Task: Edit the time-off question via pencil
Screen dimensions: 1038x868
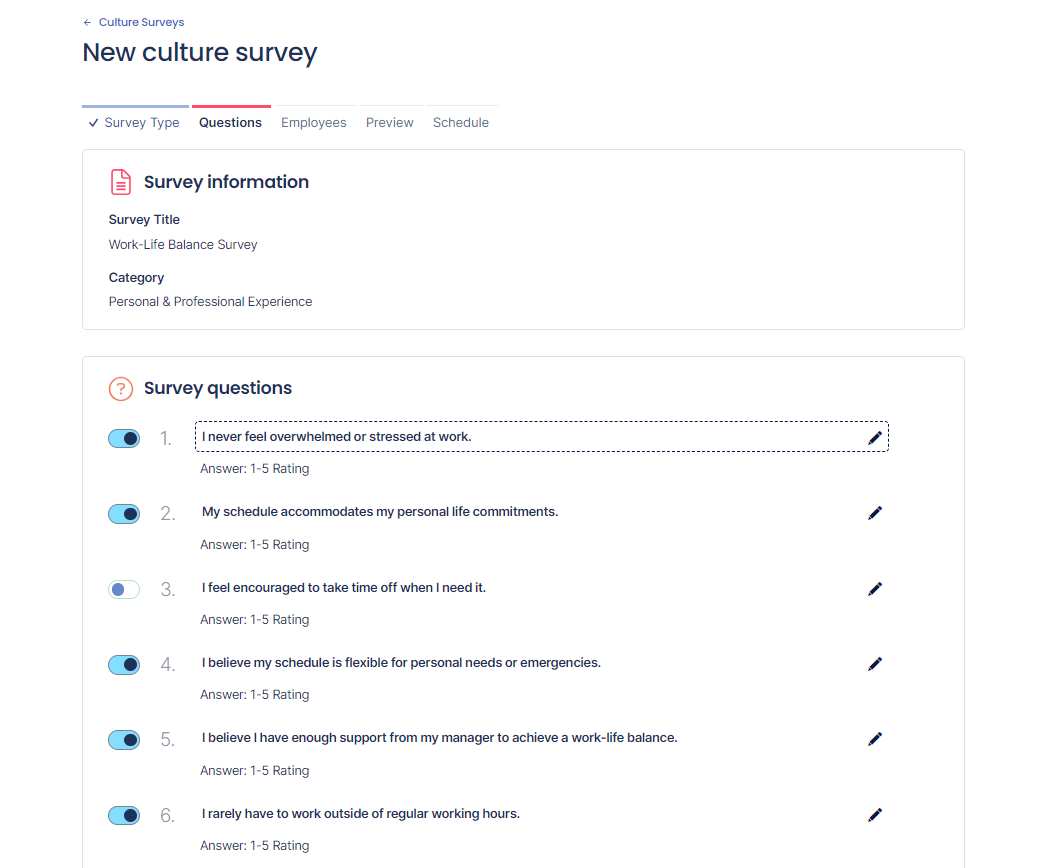Action: click(875, 589)
